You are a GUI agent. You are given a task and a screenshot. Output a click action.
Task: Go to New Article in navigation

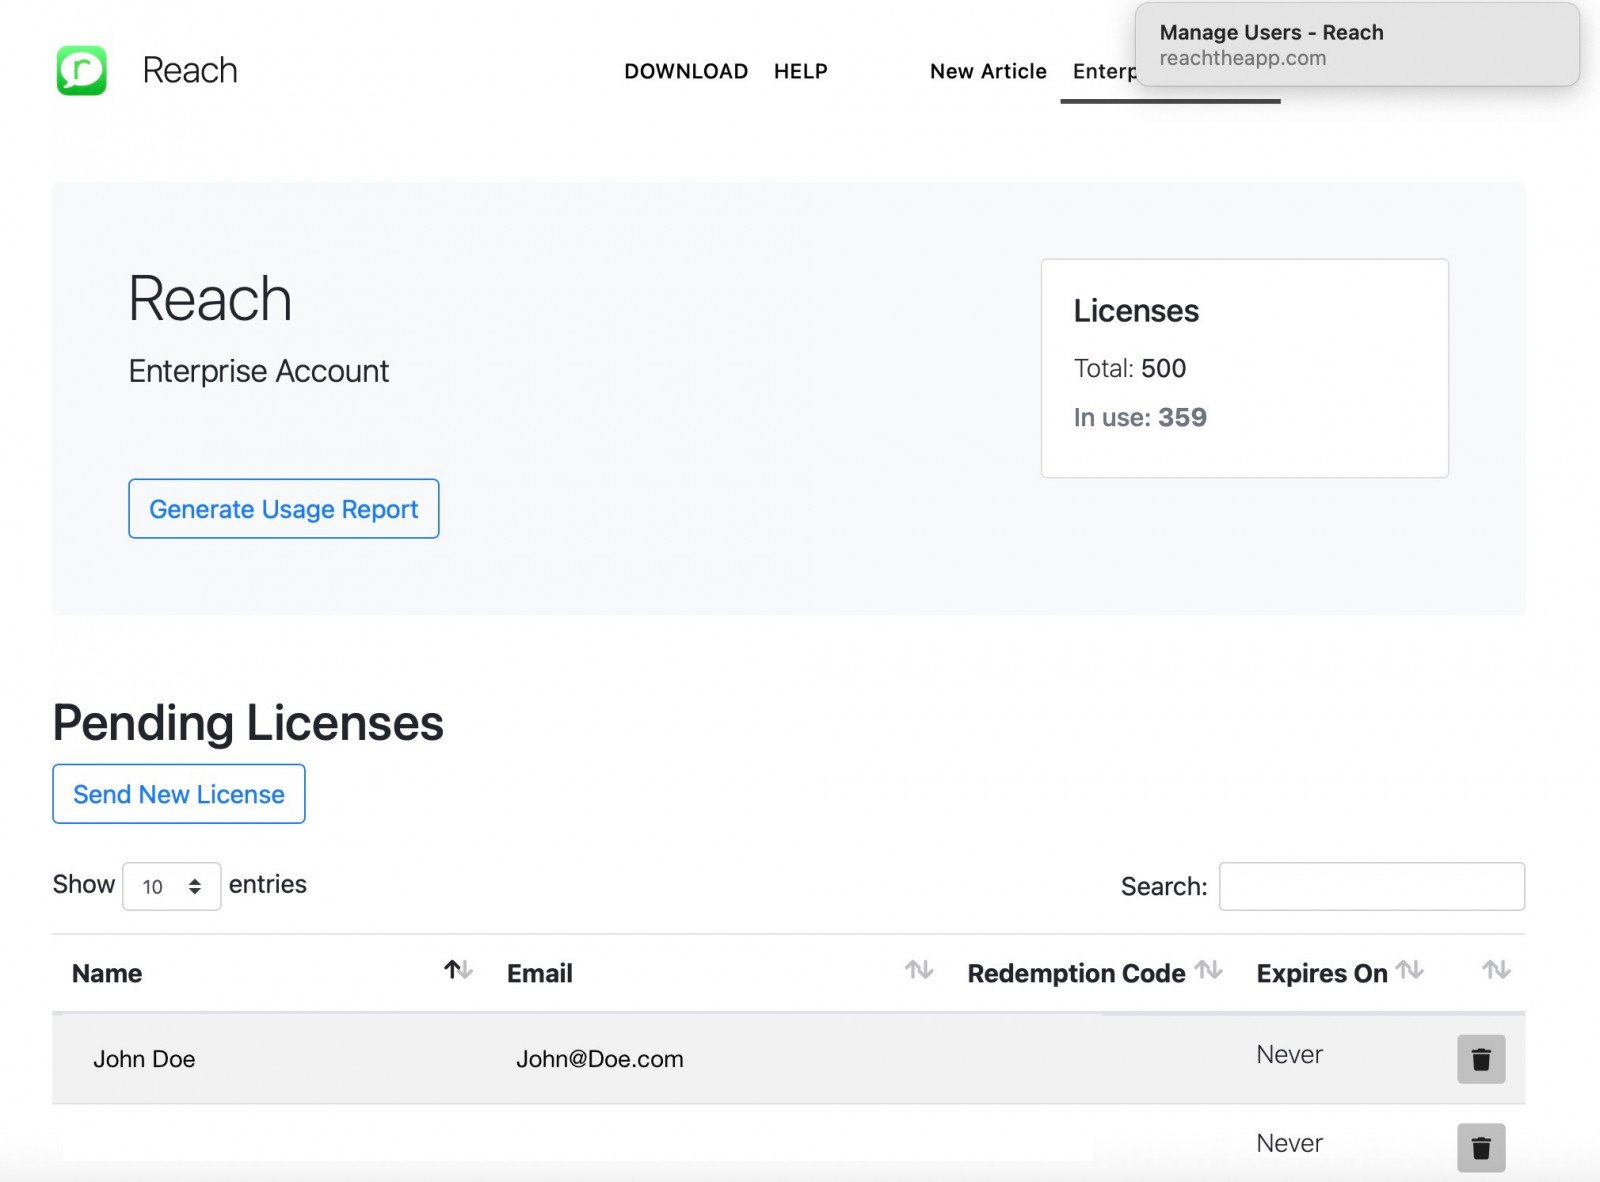coord(988,71)
